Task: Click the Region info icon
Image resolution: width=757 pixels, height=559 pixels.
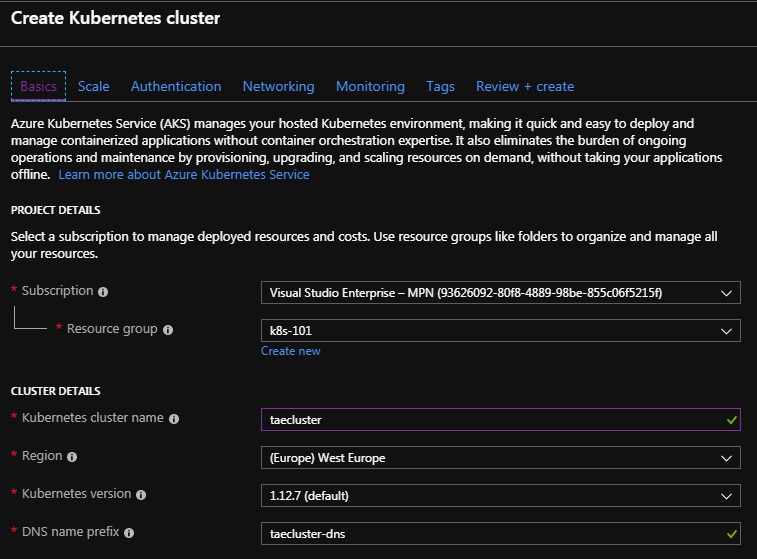Action: [x=72, y=457]
